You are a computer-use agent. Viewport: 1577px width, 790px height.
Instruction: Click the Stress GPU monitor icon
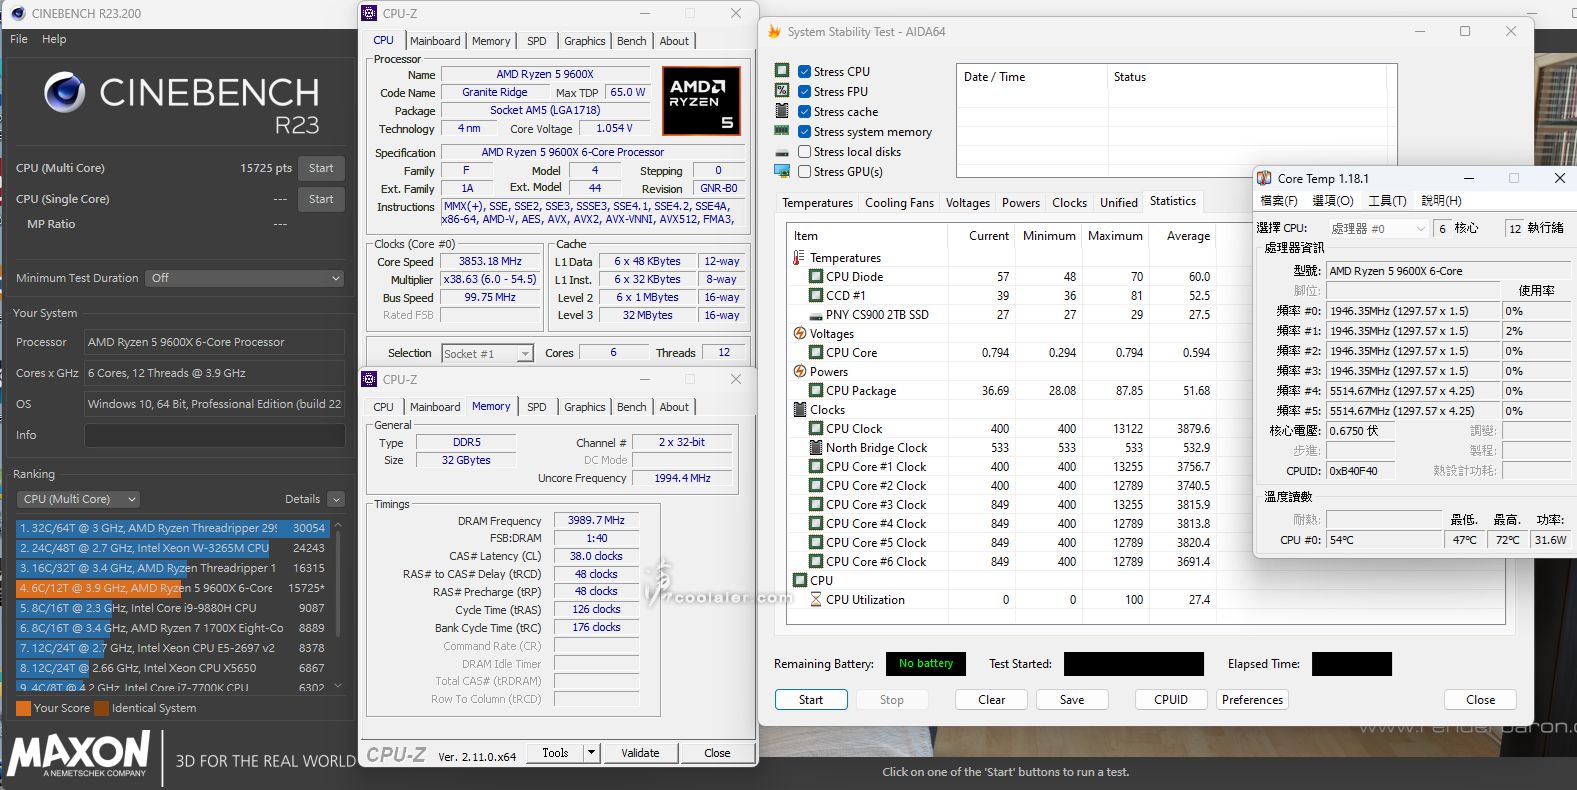tap(782, 171)
